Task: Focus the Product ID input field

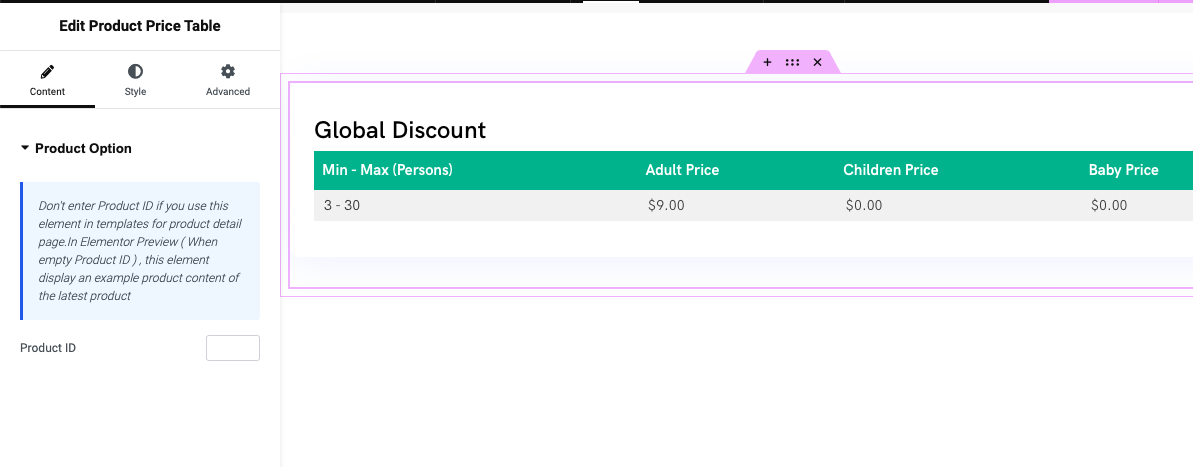Action: pyautogui.click(x=233, y=348)
